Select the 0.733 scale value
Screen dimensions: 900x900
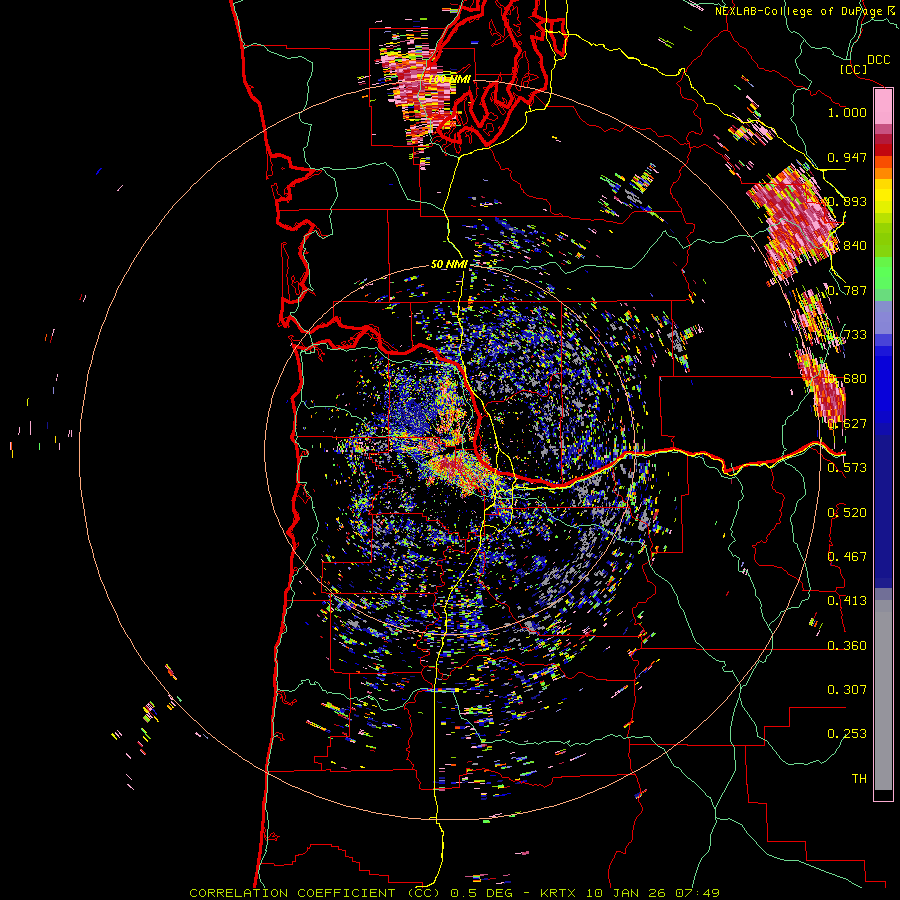[x=847, y=335]
